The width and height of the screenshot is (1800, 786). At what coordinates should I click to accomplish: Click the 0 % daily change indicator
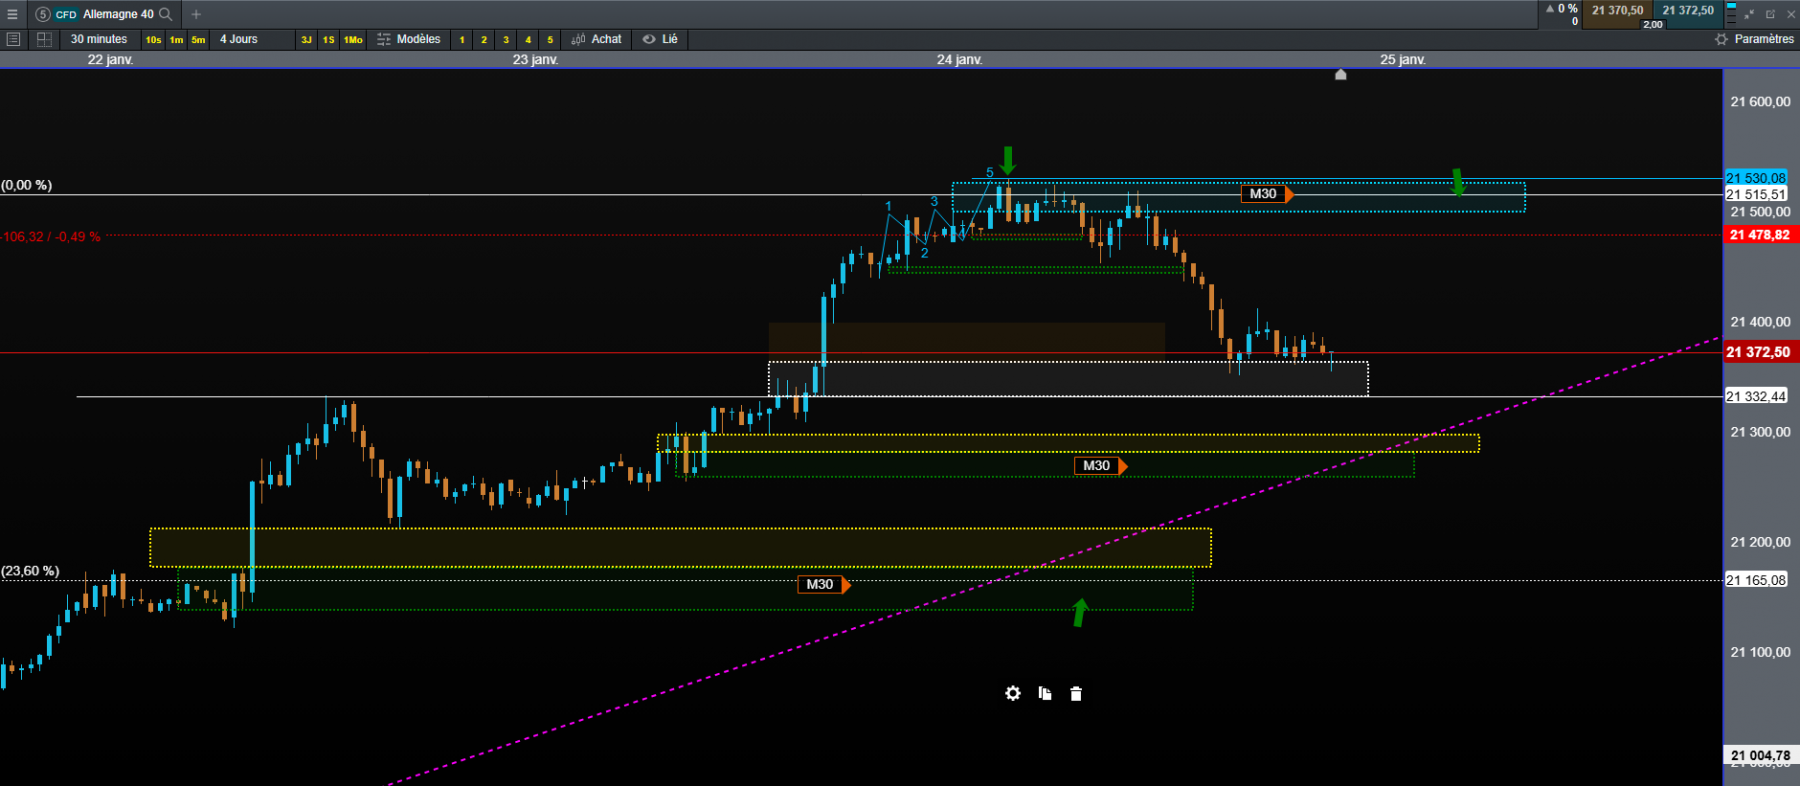[1562, 9]
